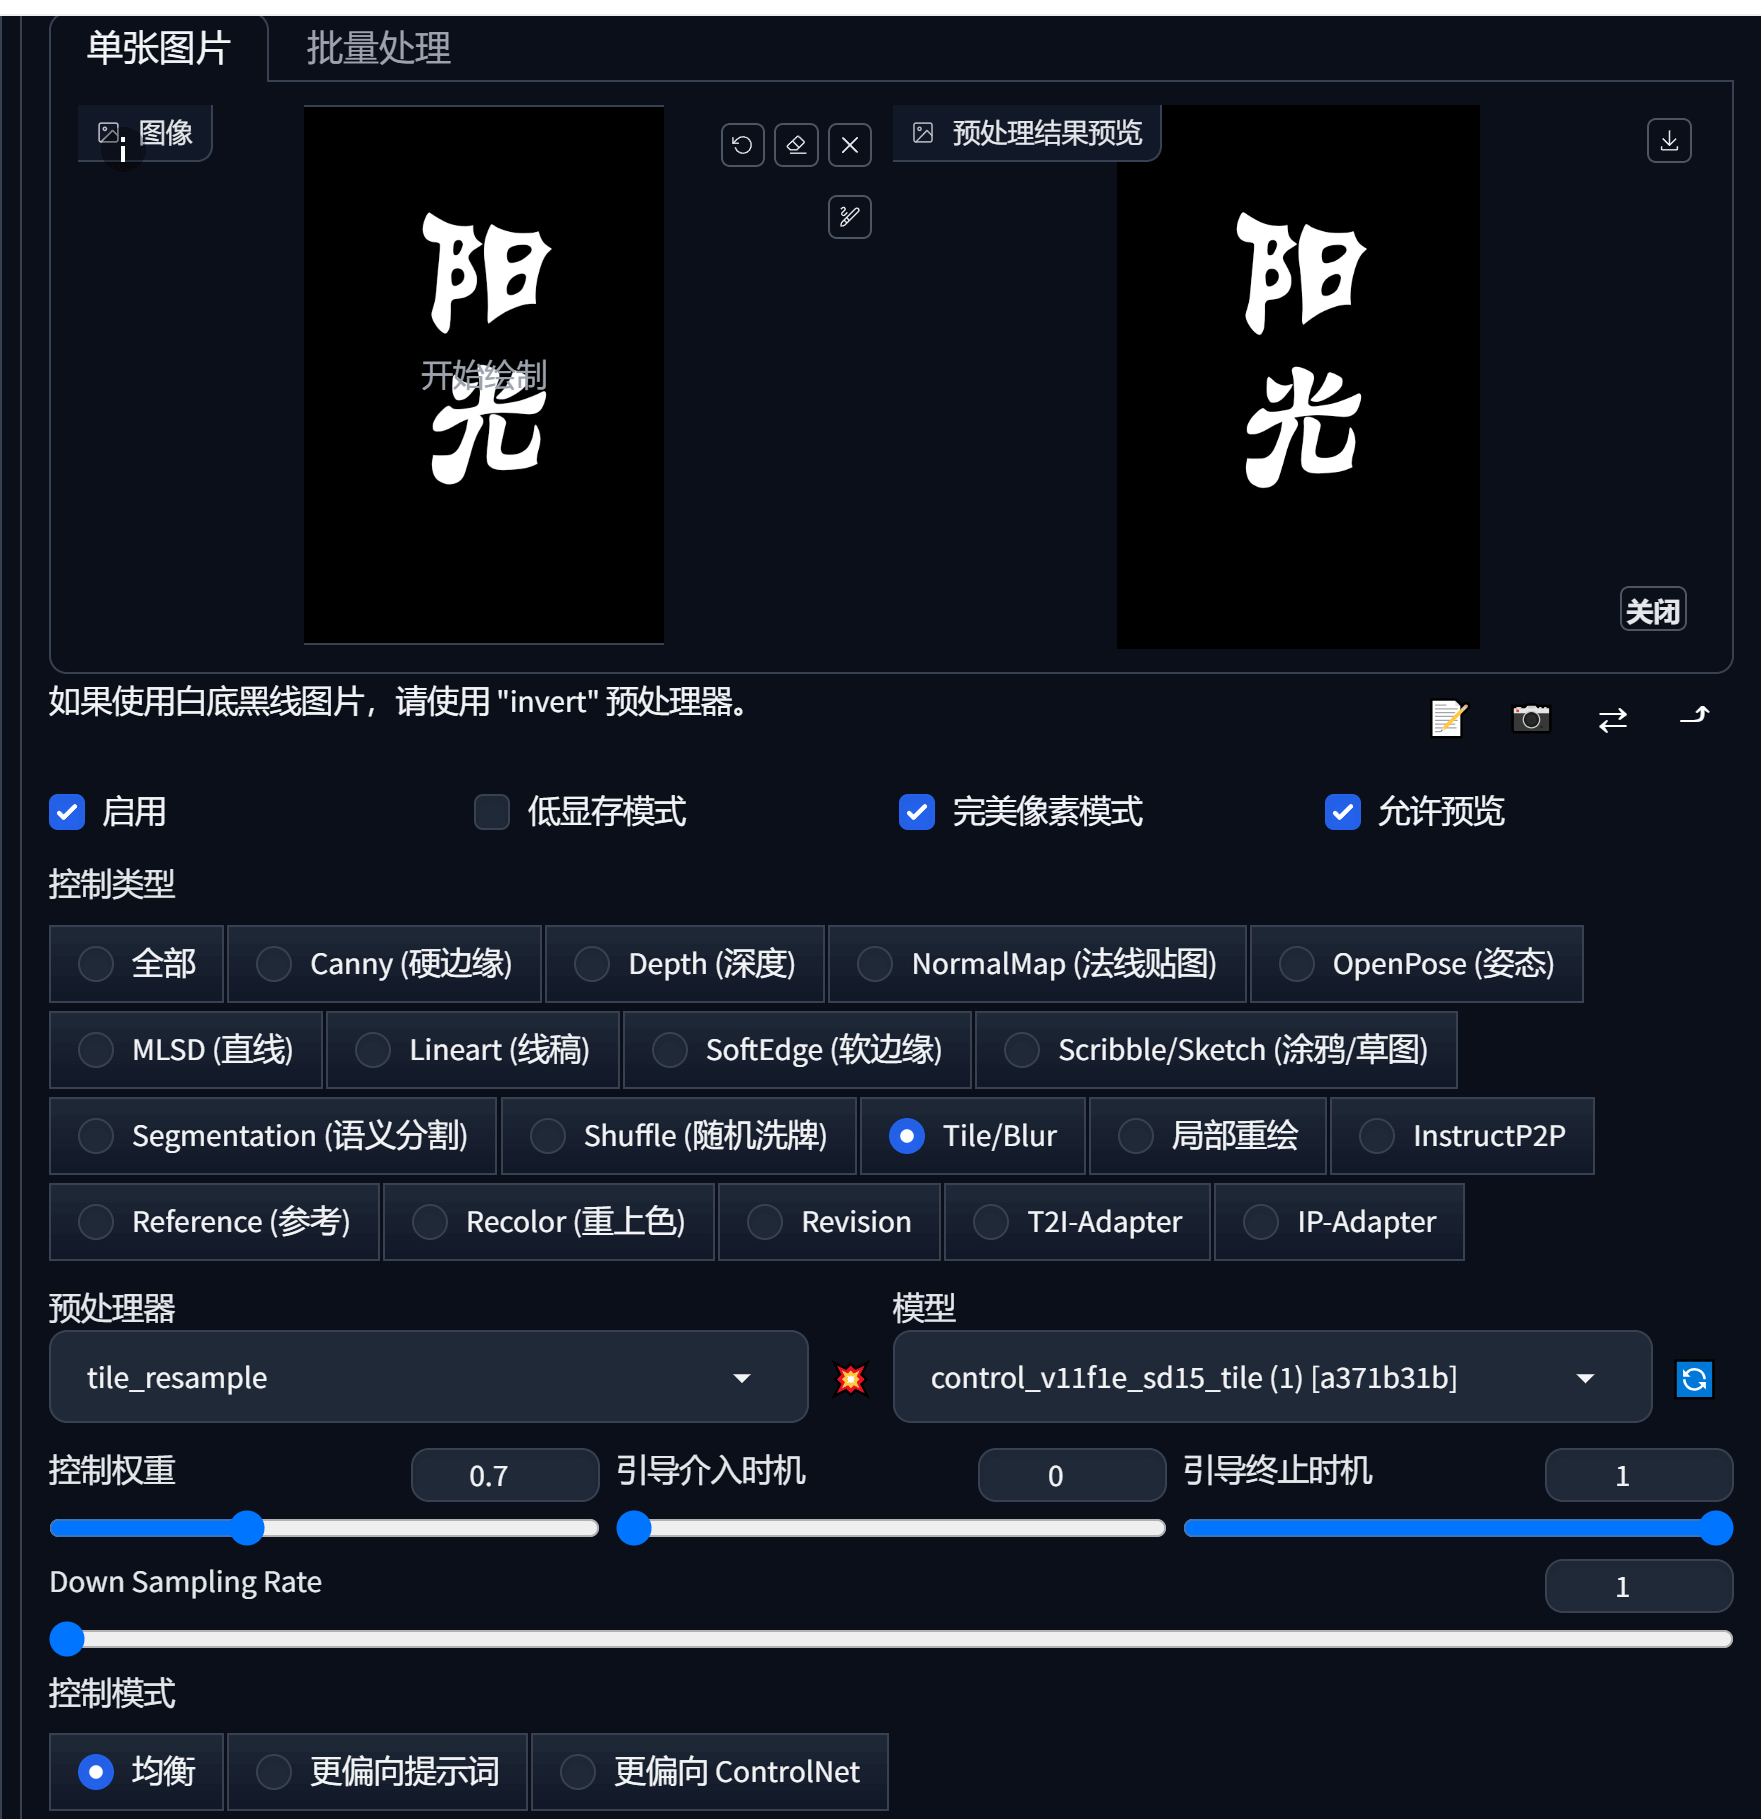Remove the uploaded image with the X icon
This screenshot has width=1761, height=1819.
[850, 146]
